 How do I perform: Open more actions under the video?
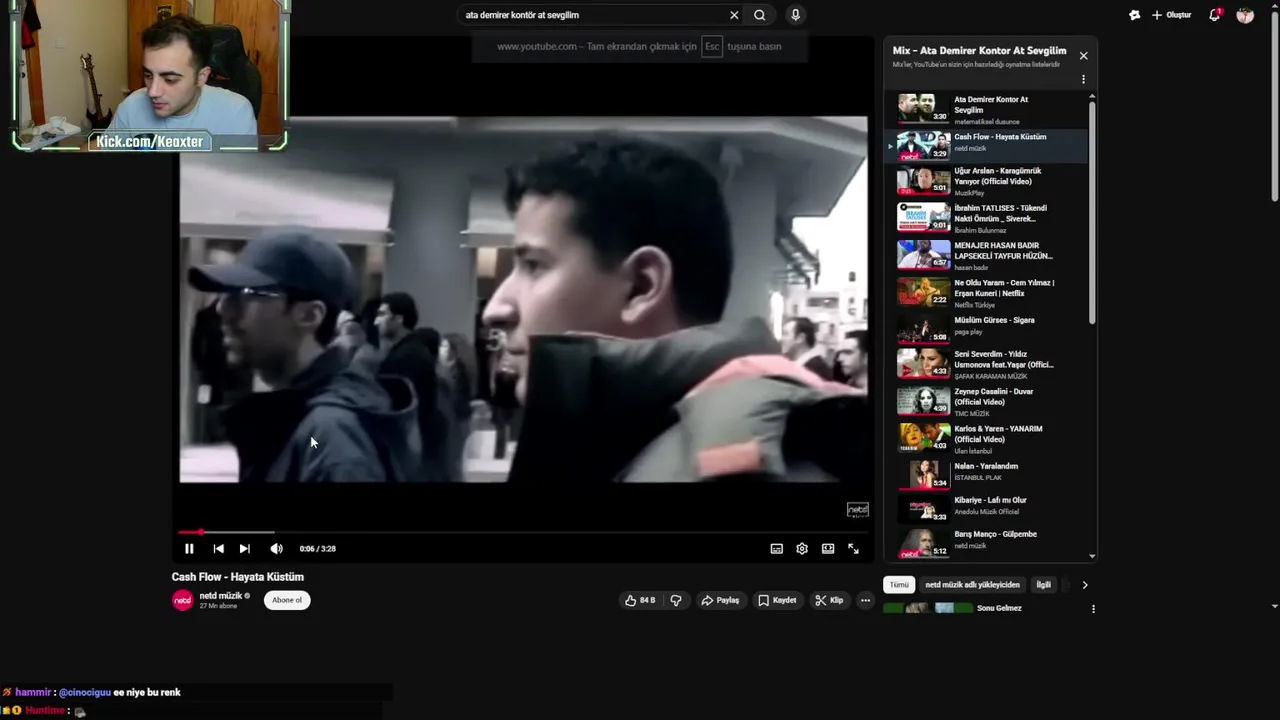click(865, 600)
